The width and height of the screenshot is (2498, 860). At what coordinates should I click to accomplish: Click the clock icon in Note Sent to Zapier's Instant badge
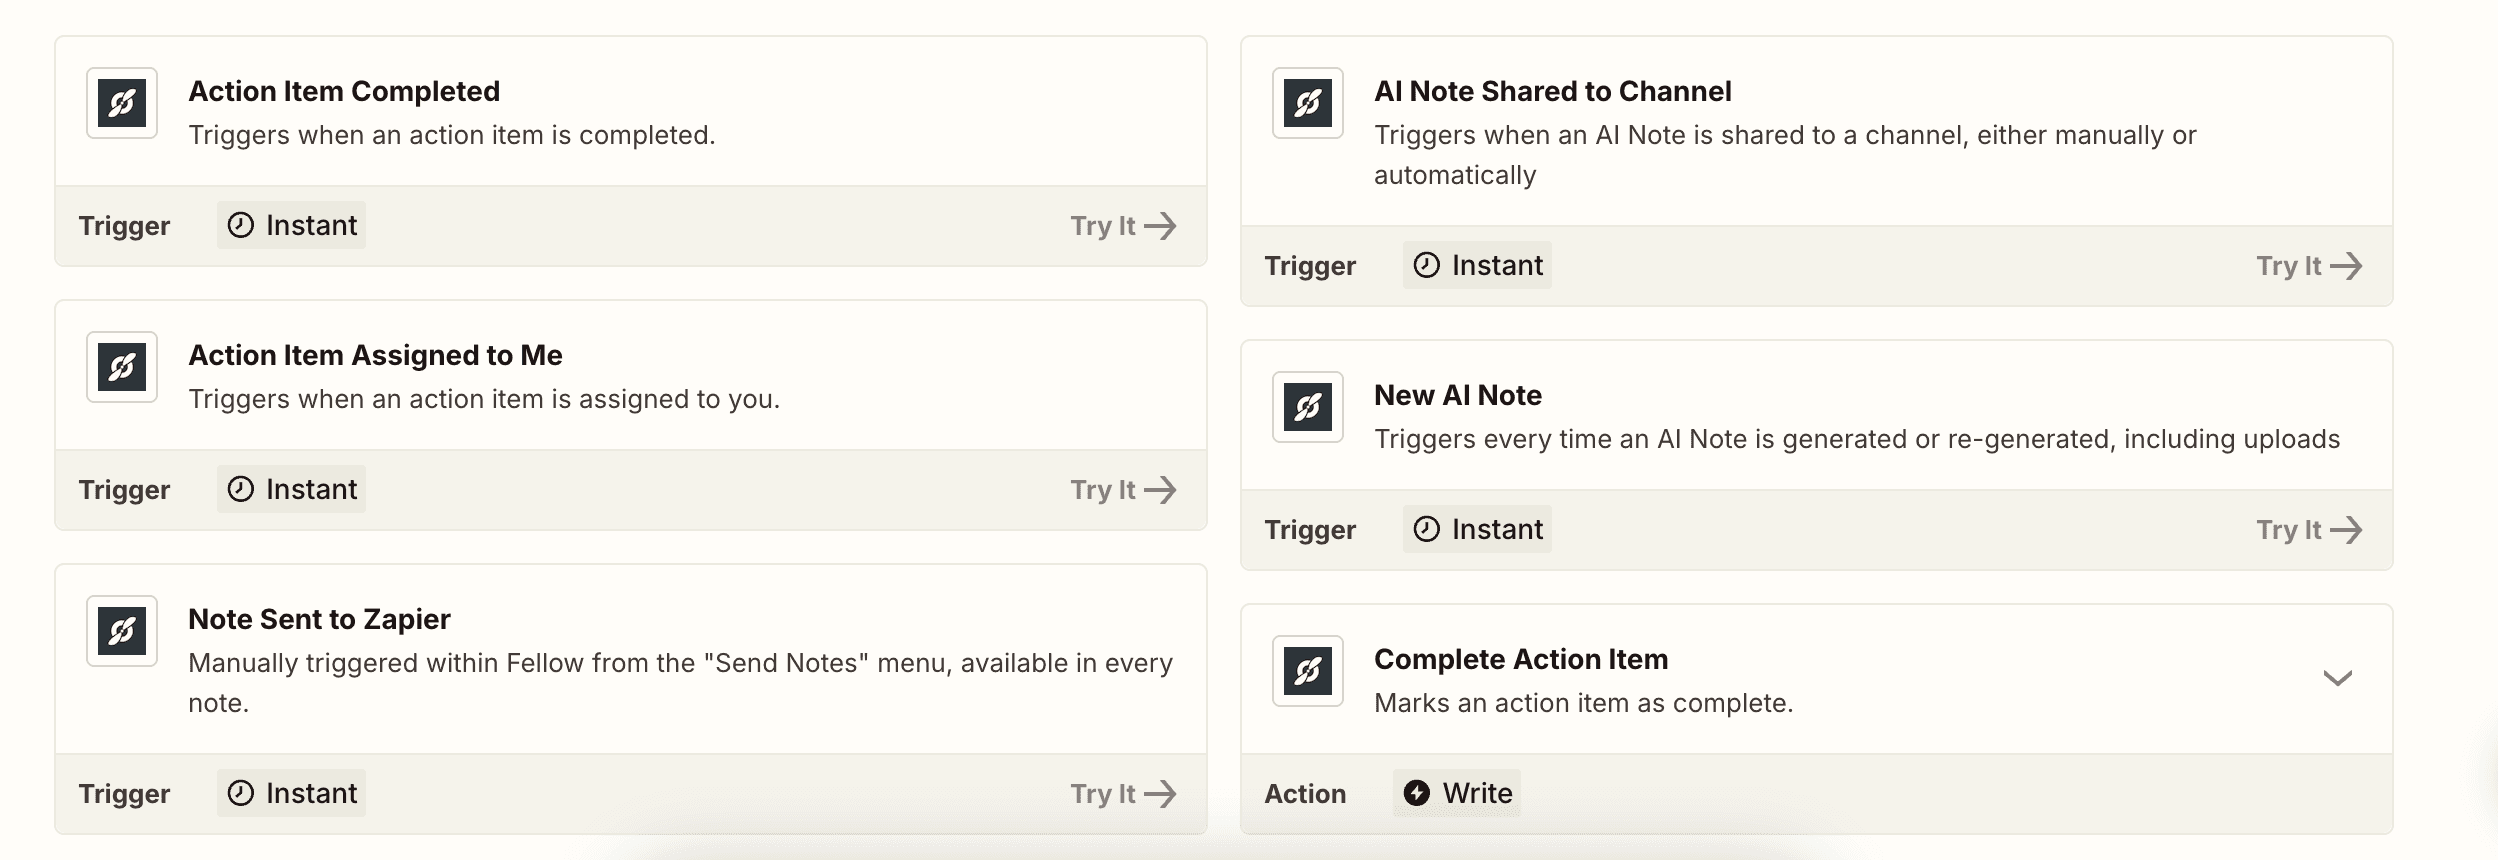click(241, 793)
